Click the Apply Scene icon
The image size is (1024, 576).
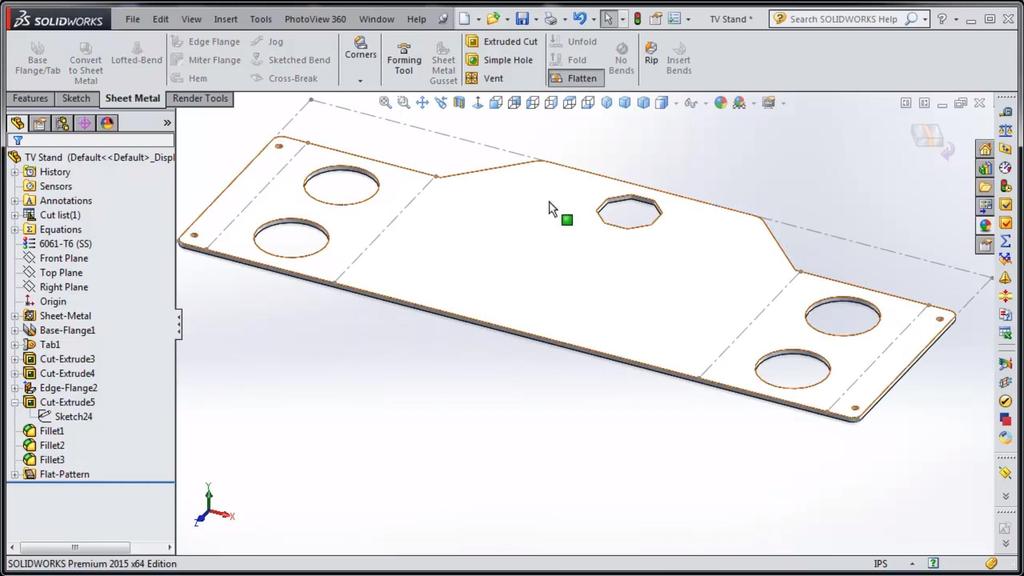[739, 103]
